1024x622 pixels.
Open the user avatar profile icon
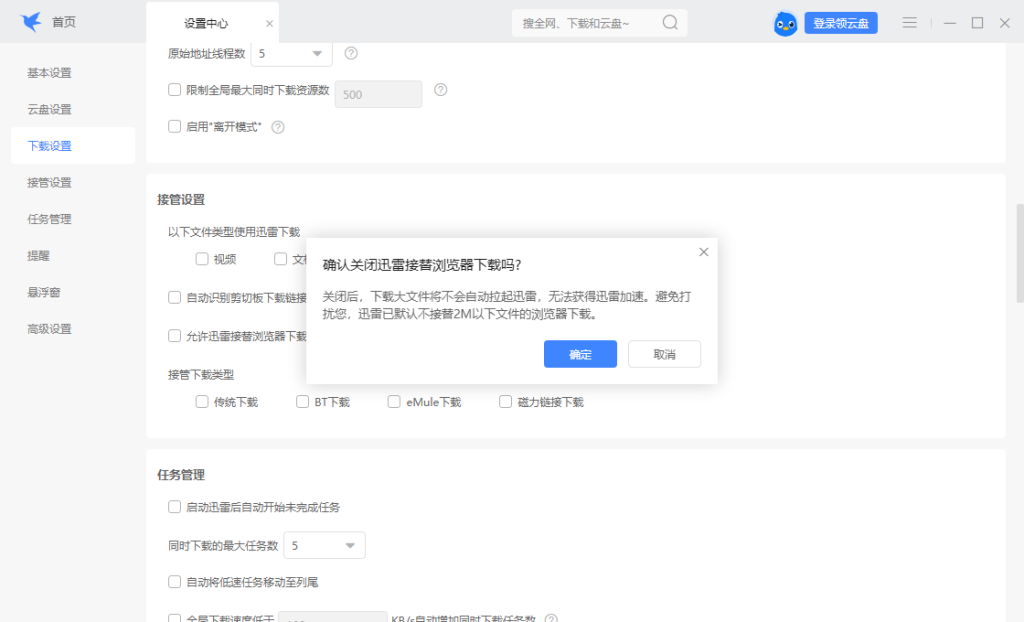[x=785, y=22]
